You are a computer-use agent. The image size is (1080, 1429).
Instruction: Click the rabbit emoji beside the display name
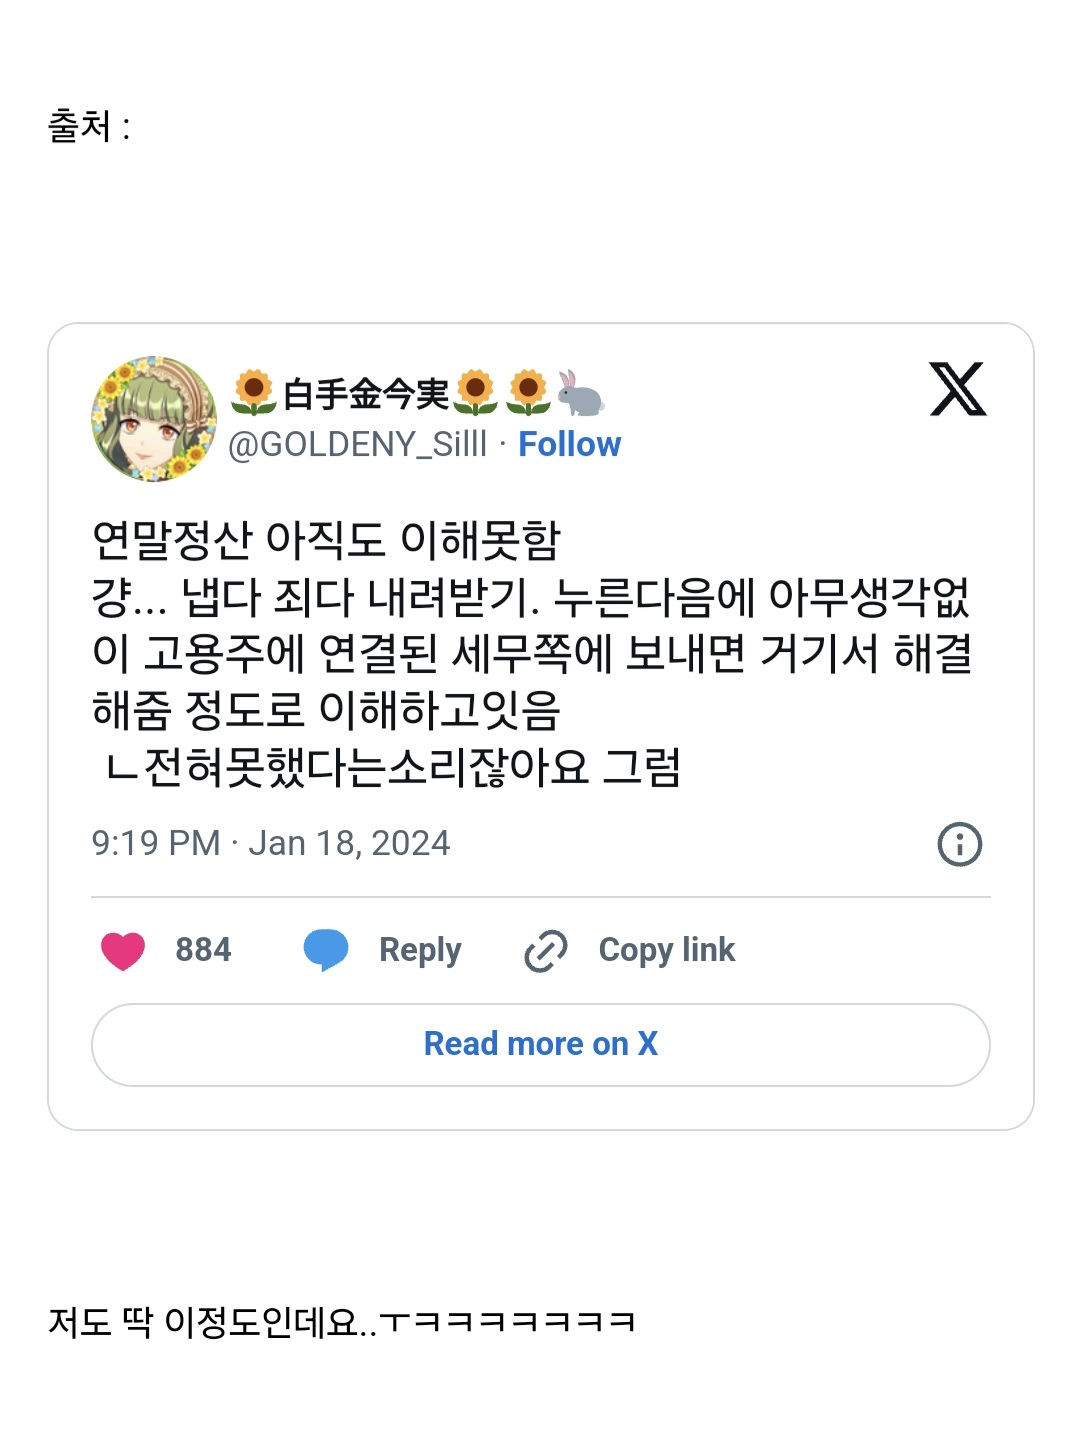[x=580, y=393]
